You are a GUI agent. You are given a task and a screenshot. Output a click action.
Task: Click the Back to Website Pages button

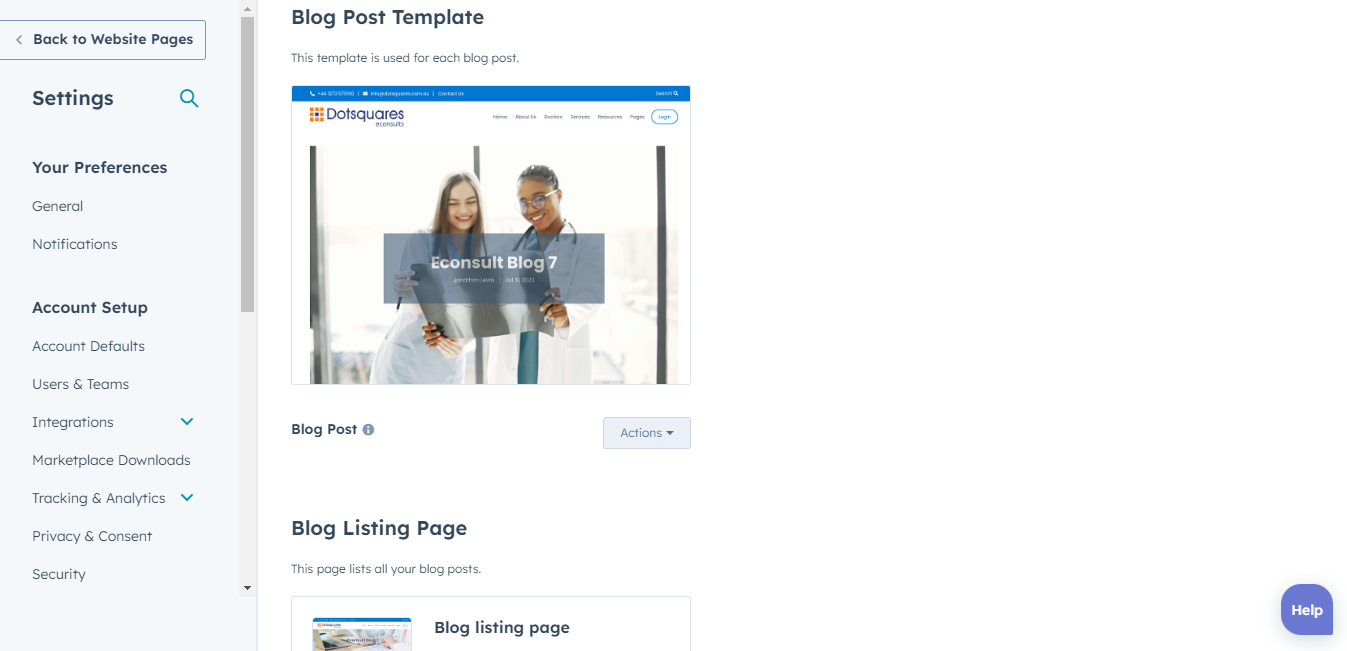pyautogui.click(x=103, y=40)
